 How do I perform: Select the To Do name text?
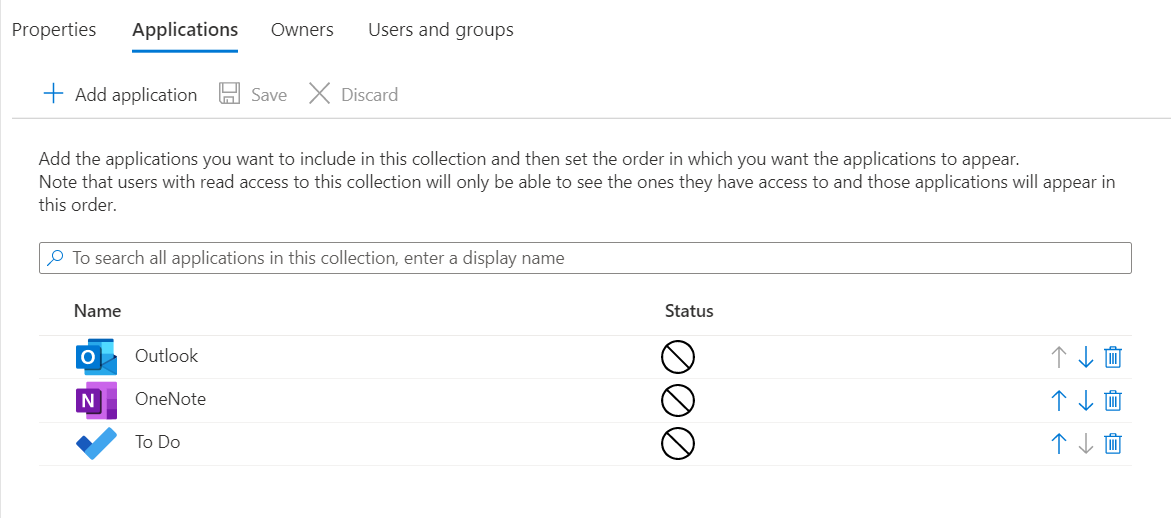[x=158, y=442]
